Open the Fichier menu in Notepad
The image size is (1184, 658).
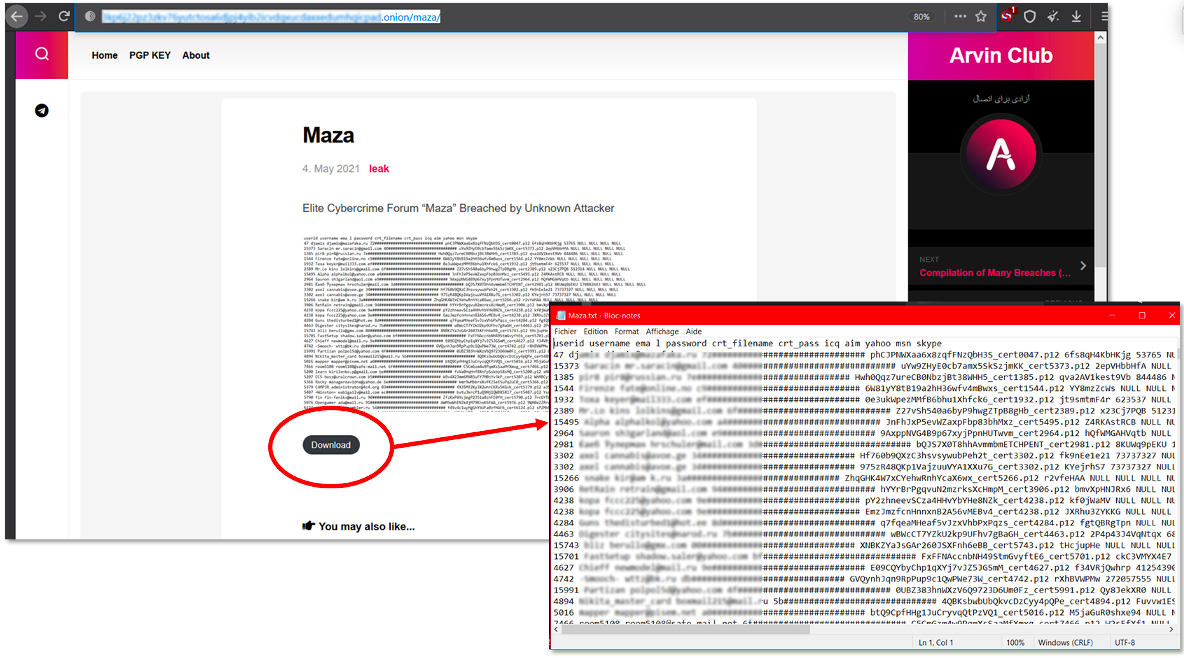tap(566, 331)
